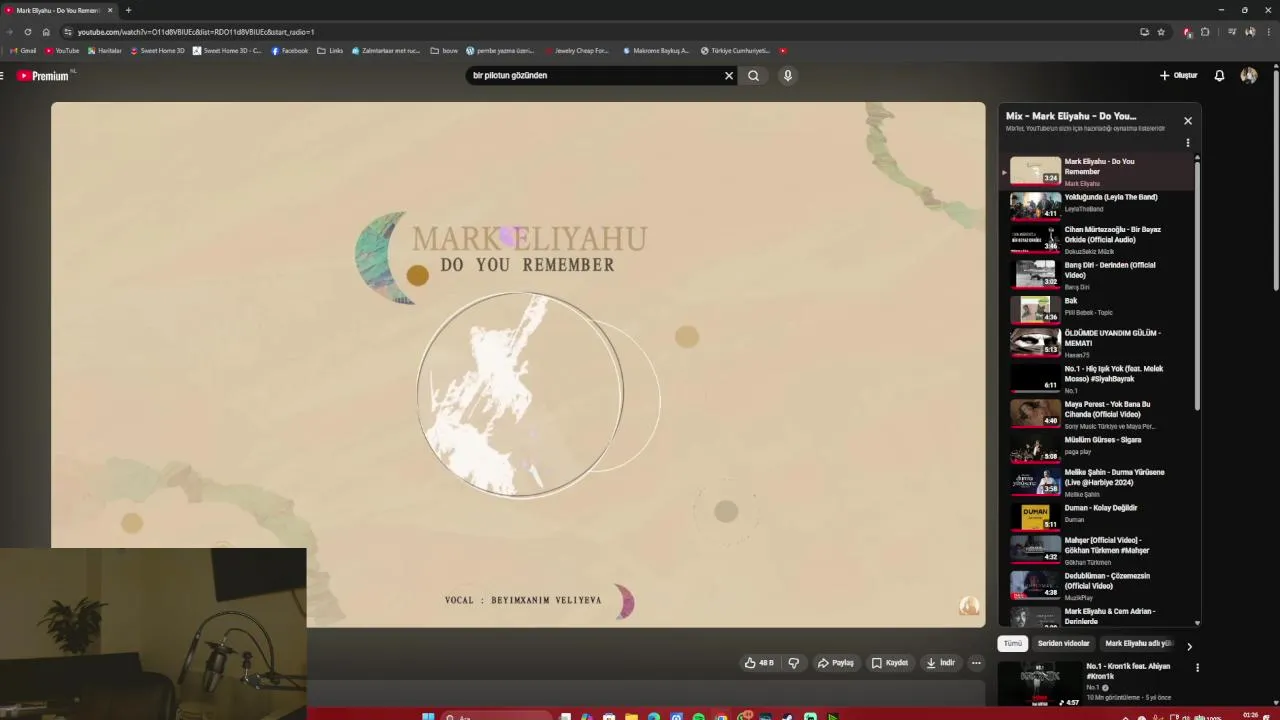Viewport: 1280px width, 720px height.
Task: Download video with İndir button
Action: click(x=941, y=663)
